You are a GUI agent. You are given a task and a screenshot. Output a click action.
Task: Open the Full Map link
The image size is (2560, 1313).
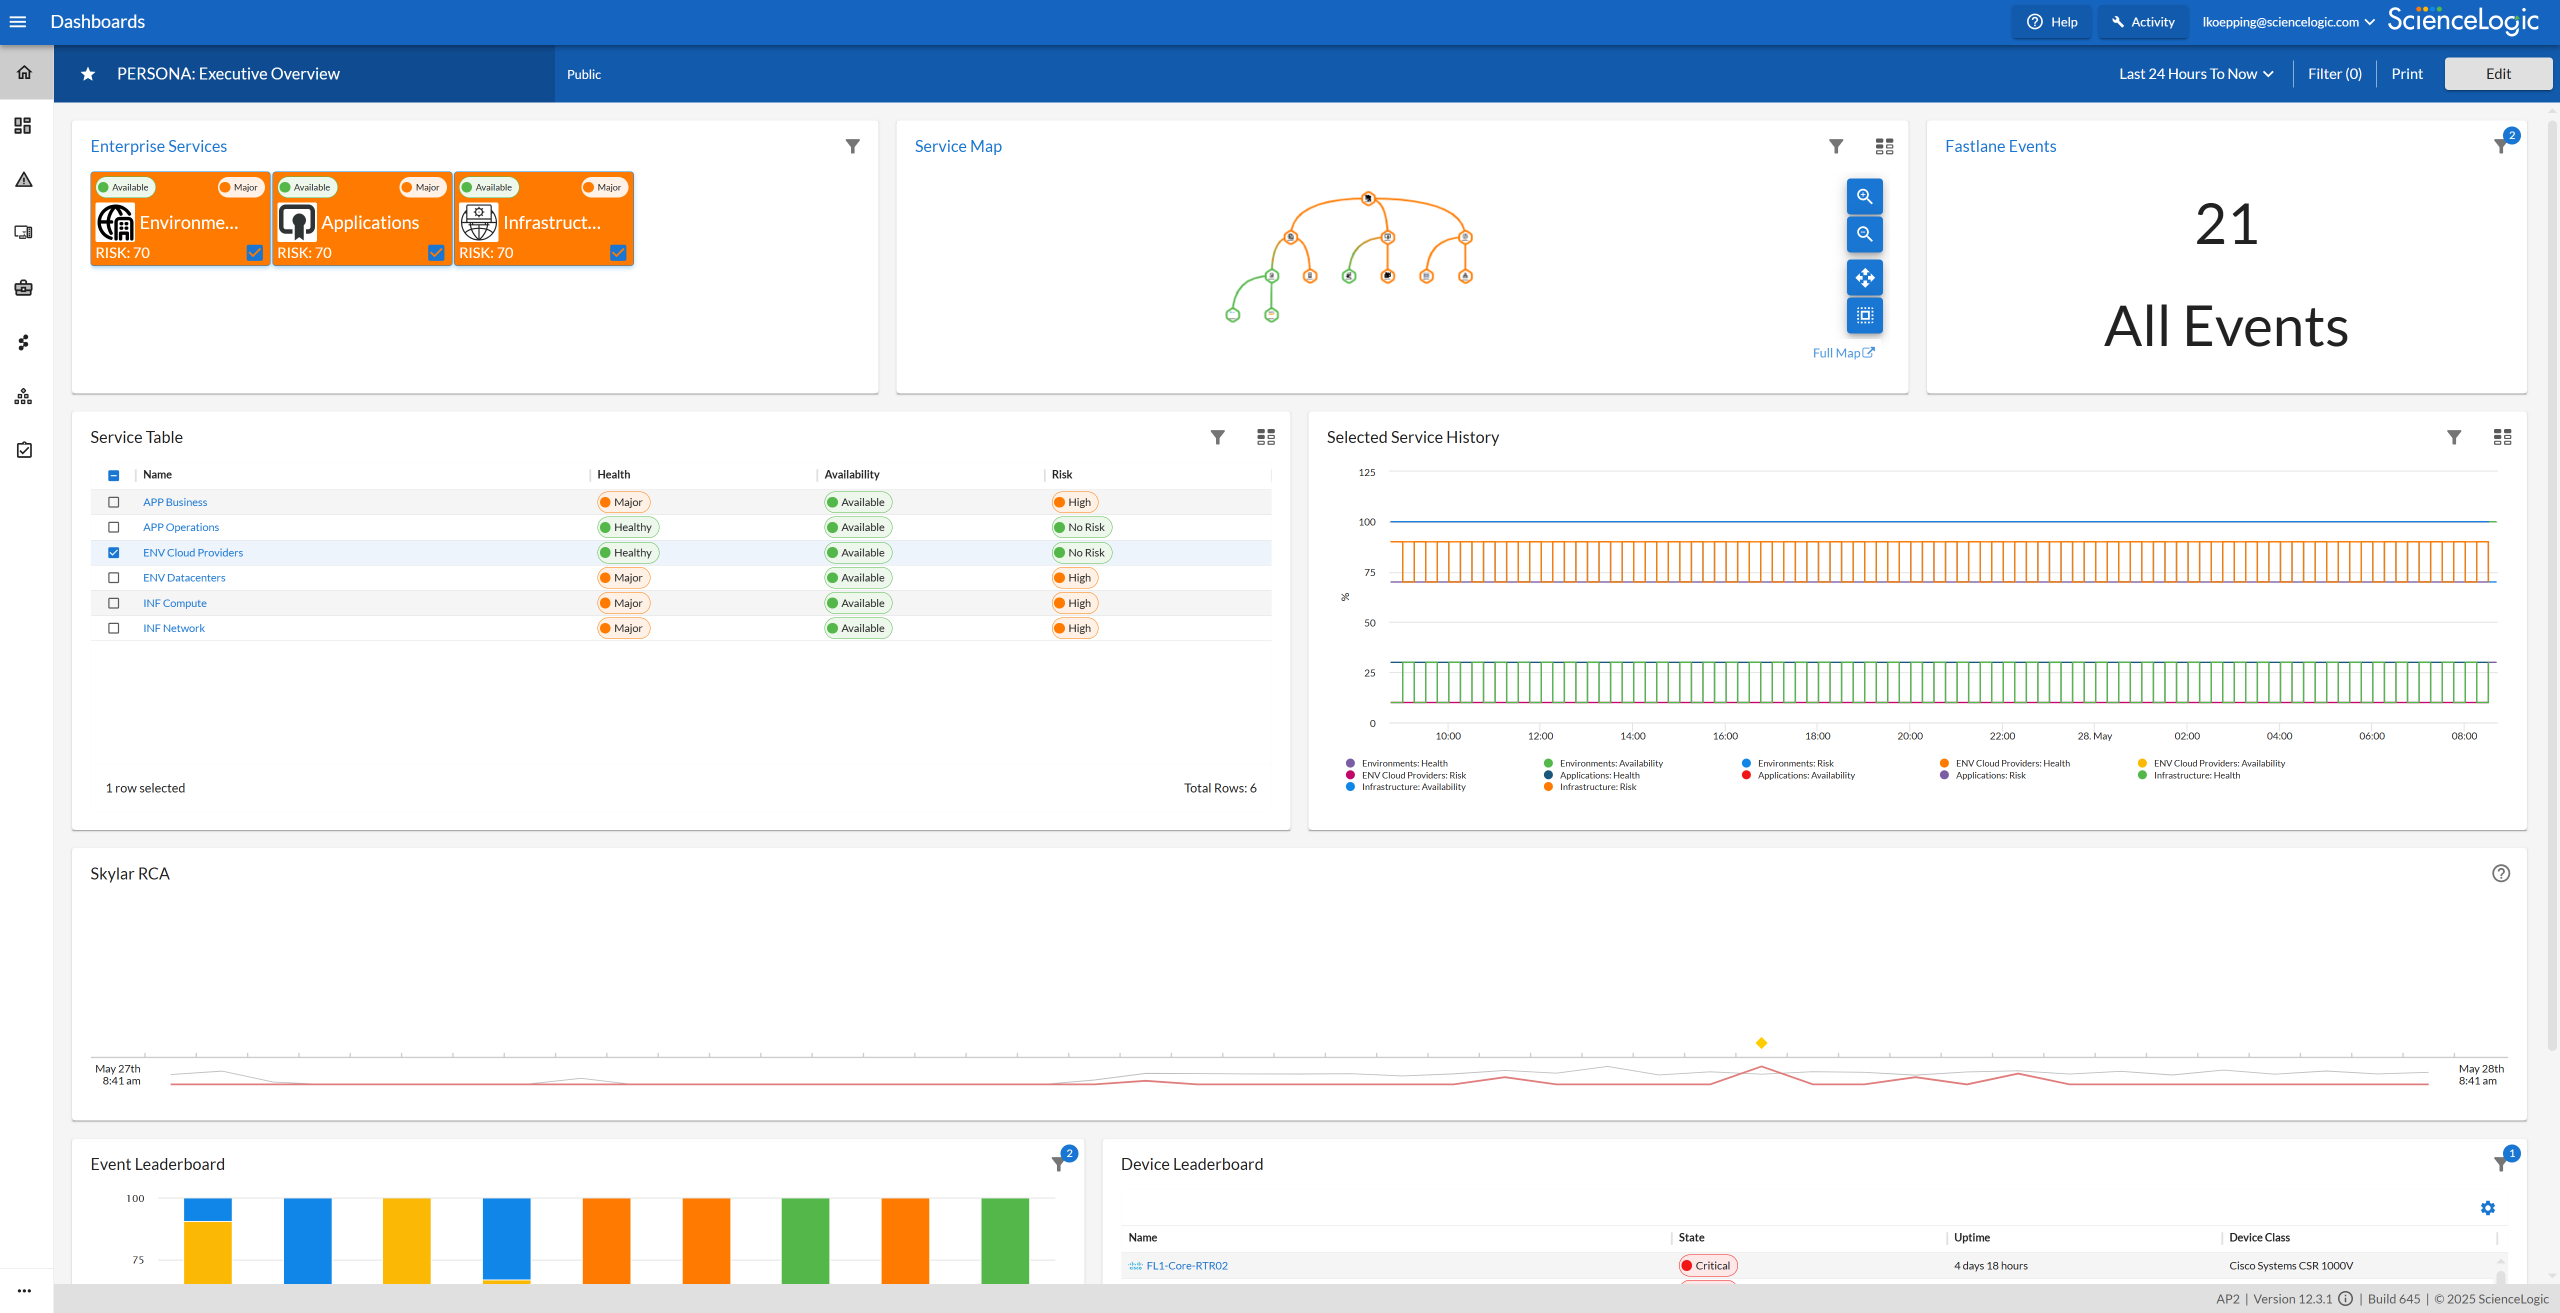pyautogui.click(x=1843, y=353)
